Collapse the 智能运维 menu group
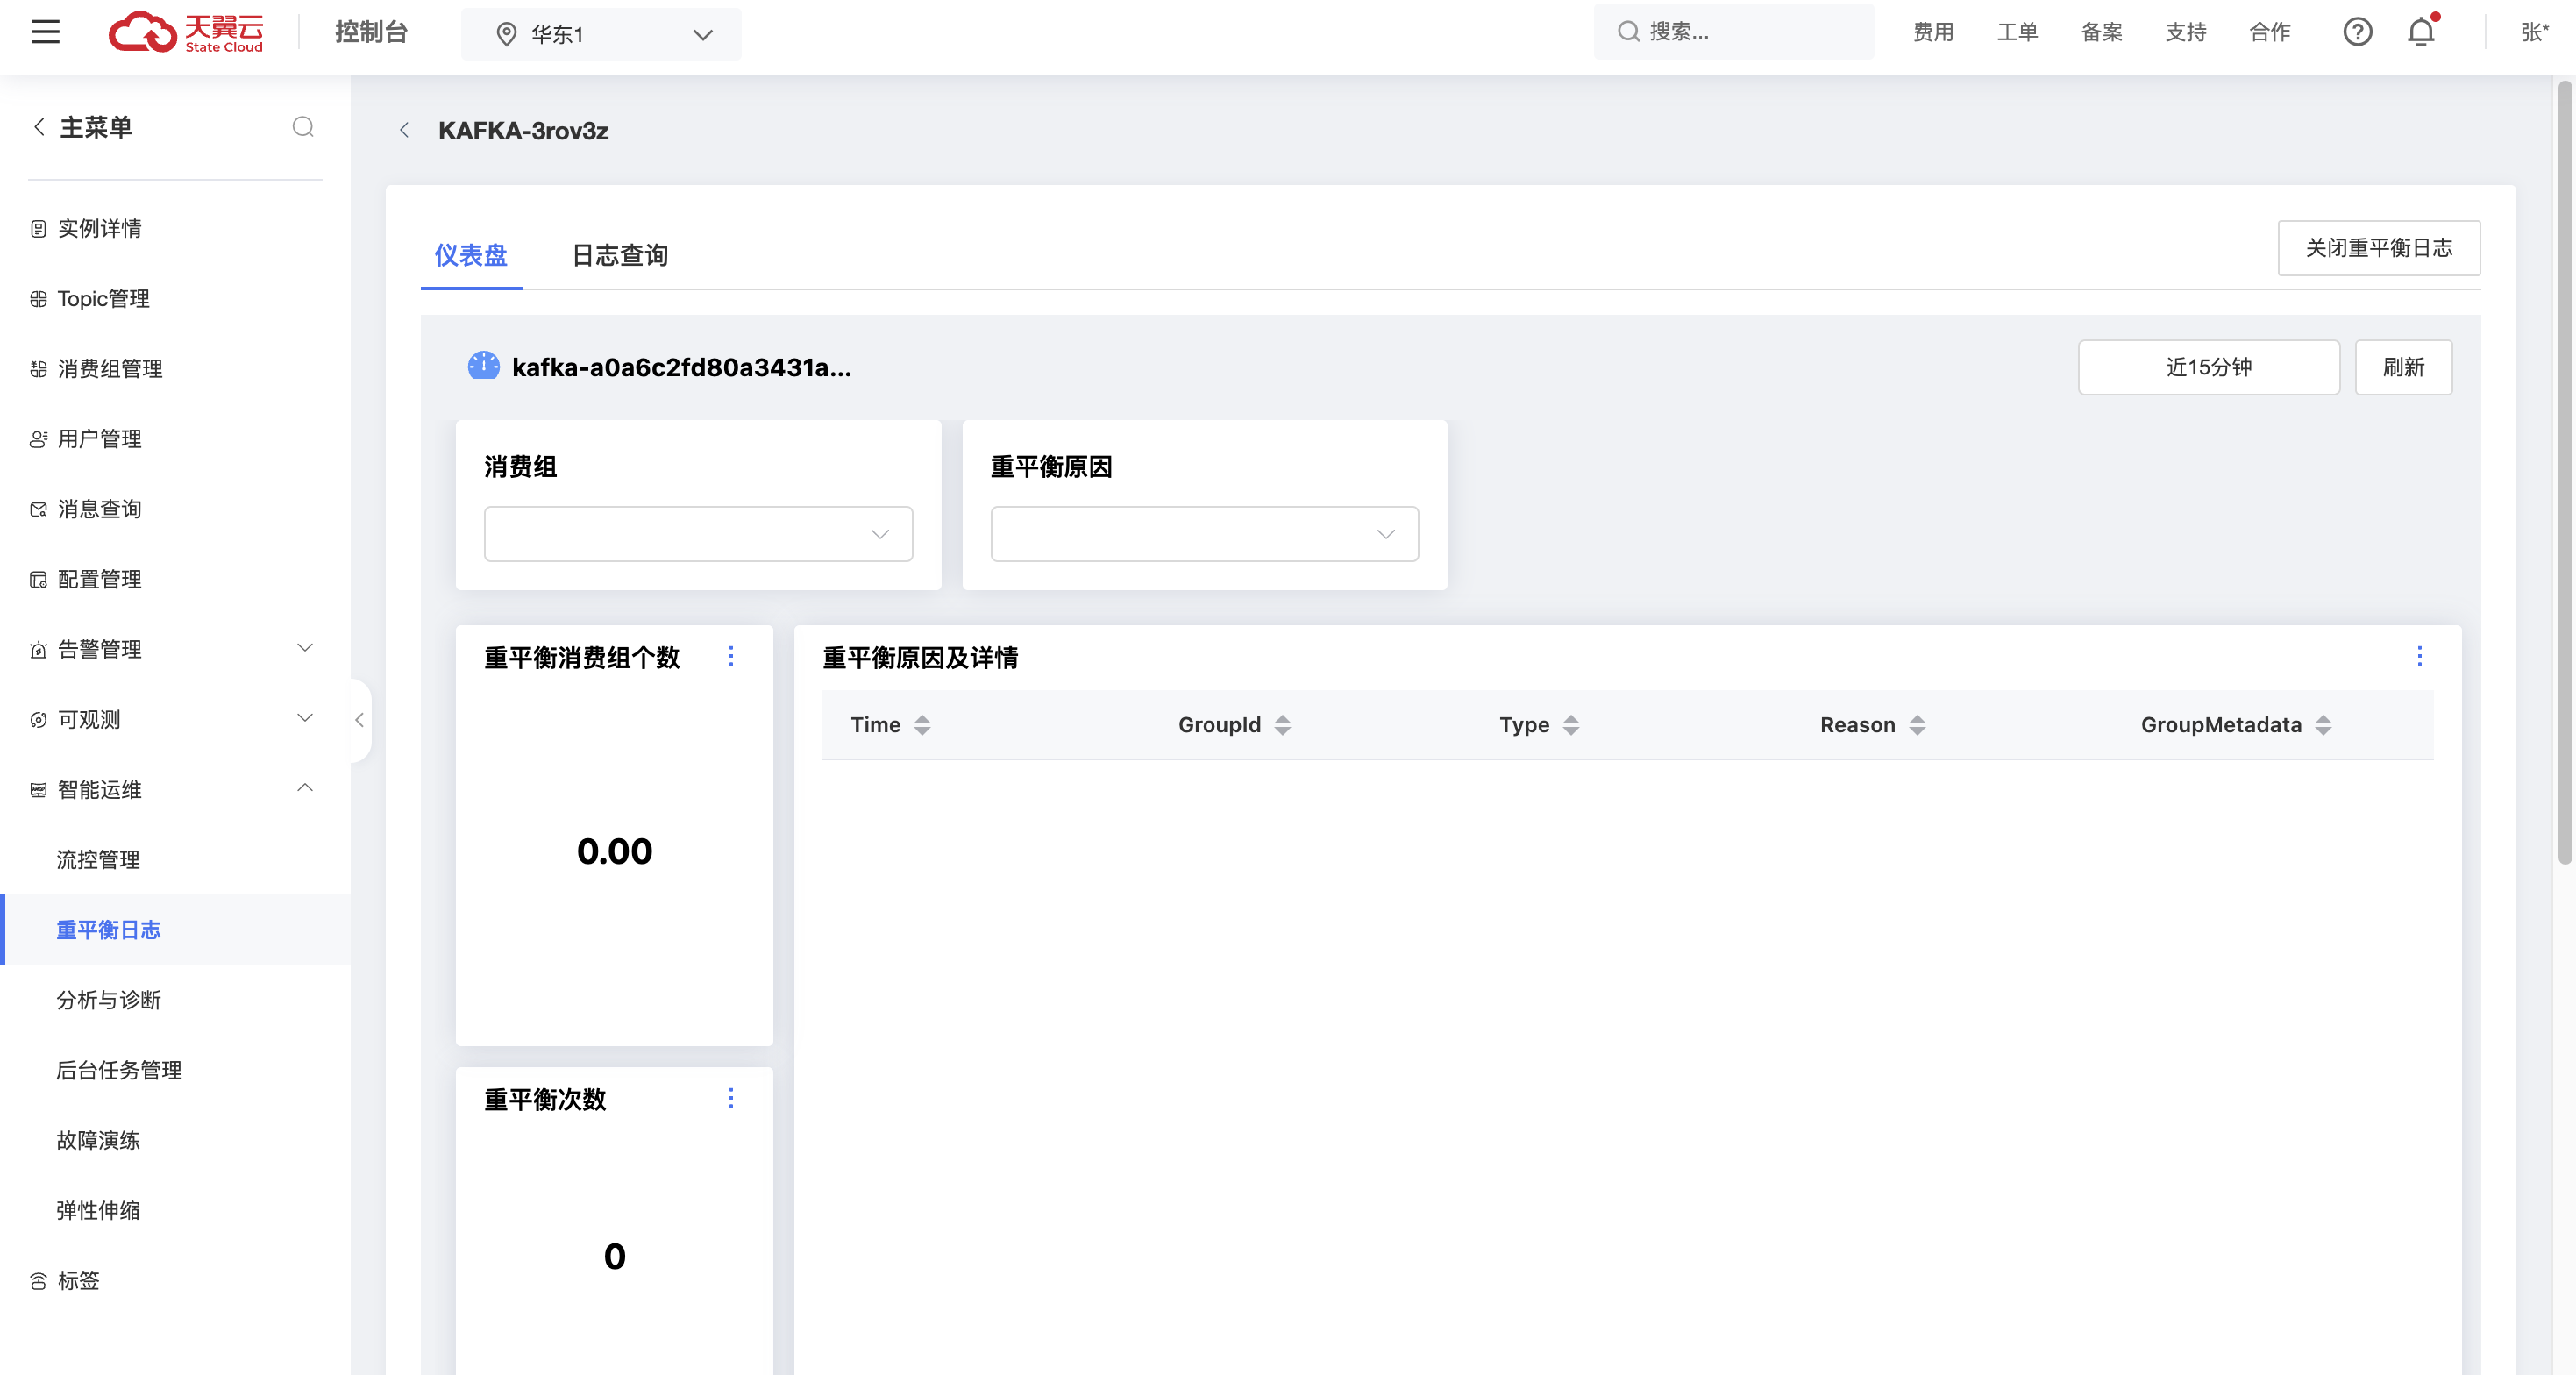The height and width of the screenshot is (1375, 2576). click(175, 789)
